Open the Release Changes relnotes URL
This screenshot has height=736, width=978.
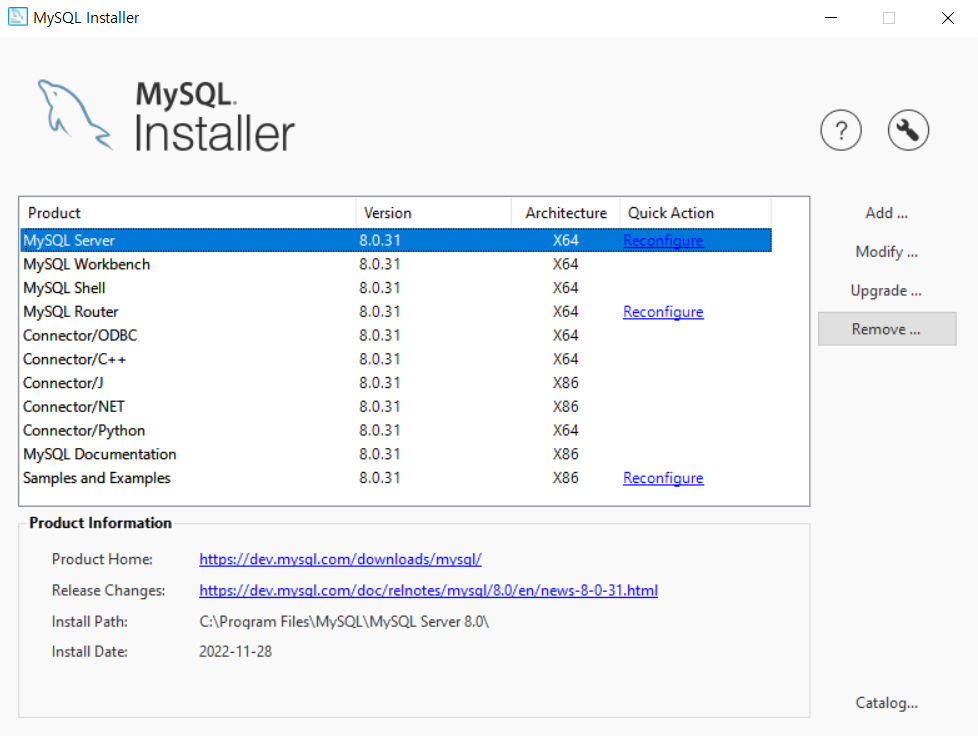428,591
